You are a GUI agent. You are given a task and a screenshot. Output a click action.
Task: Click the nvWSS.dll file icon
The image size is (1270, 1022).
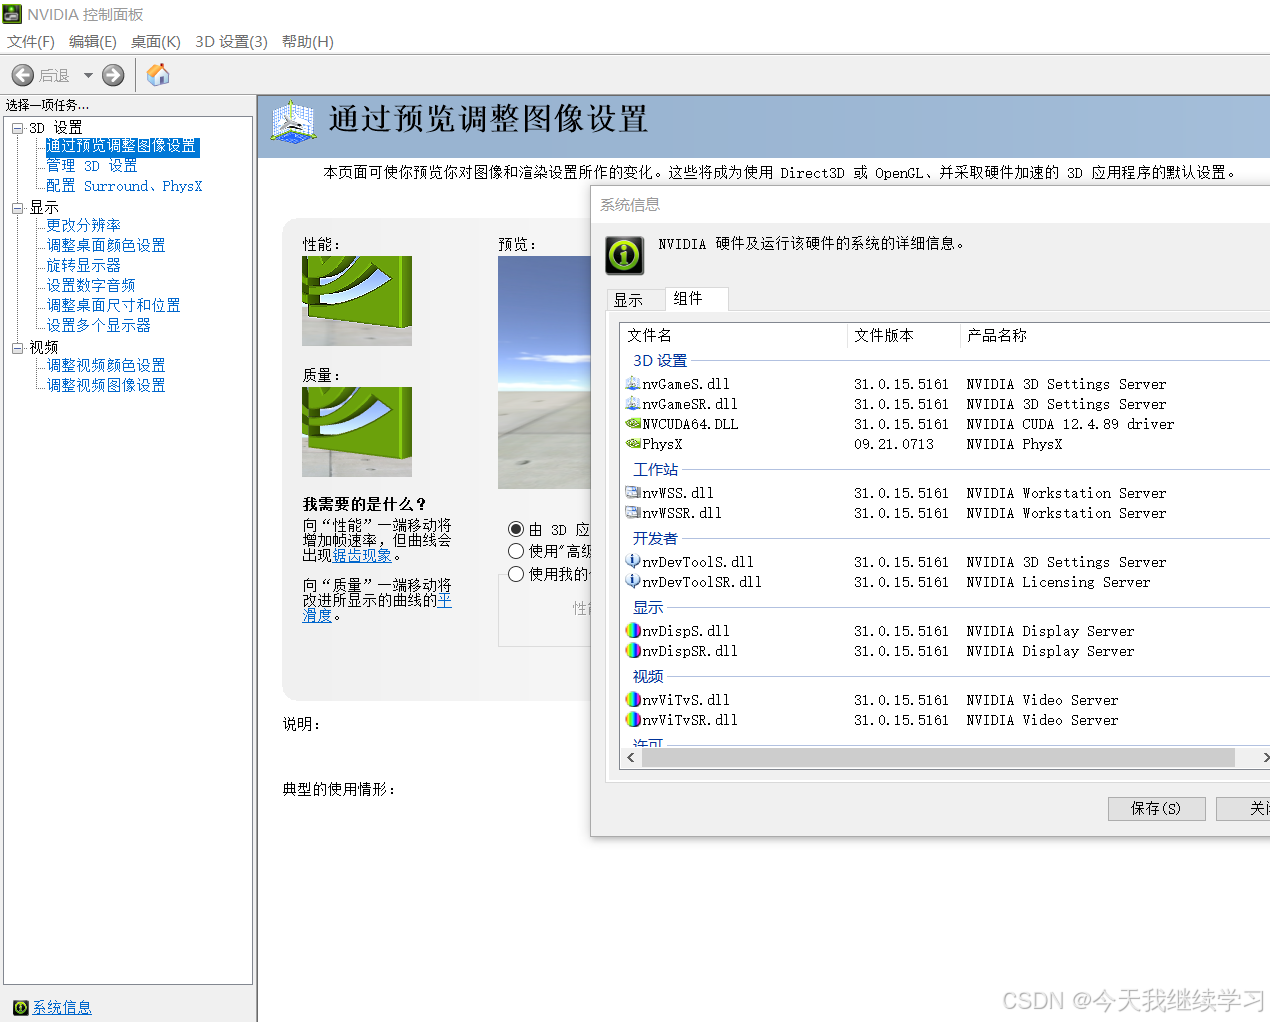pyautogui.click(x=633, y=492)
